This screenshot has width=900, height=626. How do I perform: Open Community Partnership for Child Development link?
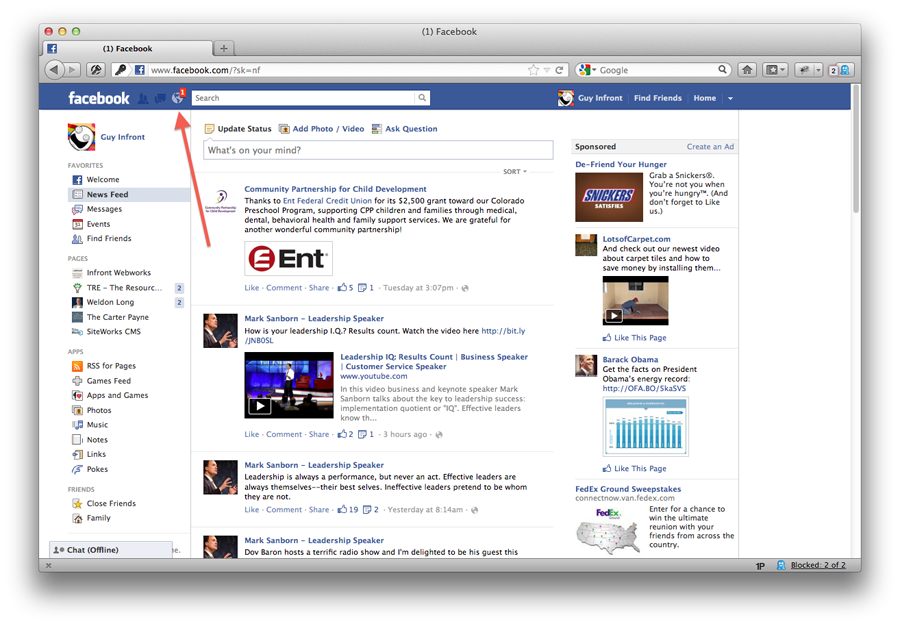click(x=335, y=189)
